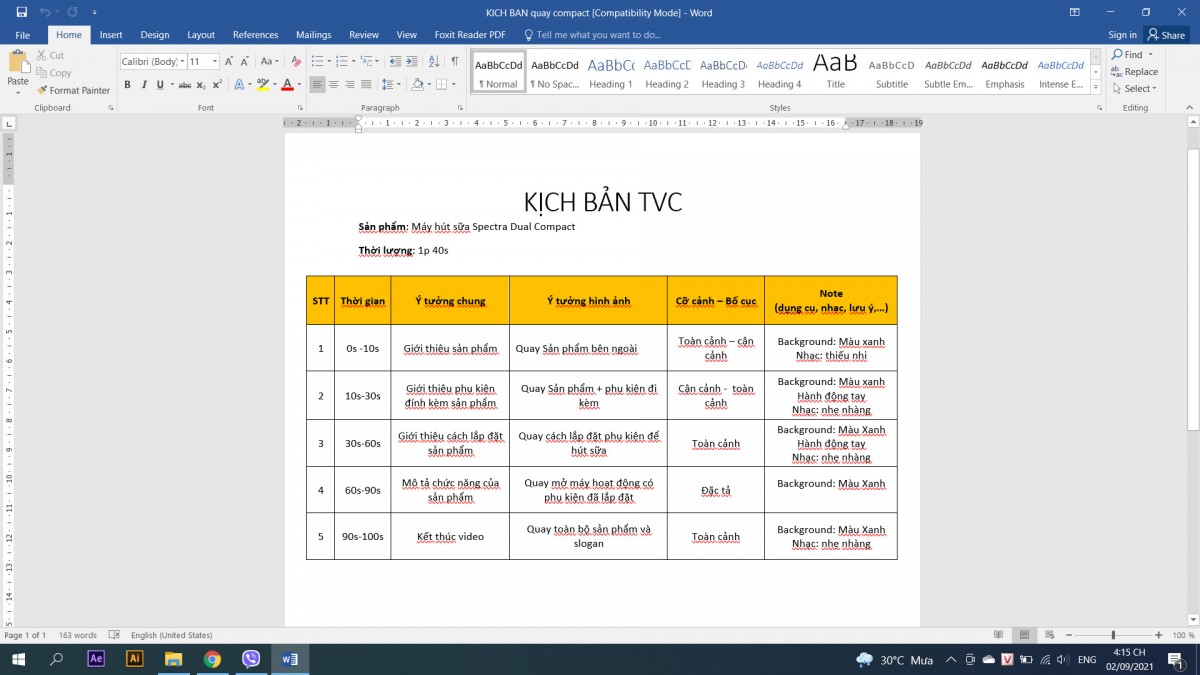Switch to the References tab
The height and width of the screenshot is (675, 1200).
point(256,35)
